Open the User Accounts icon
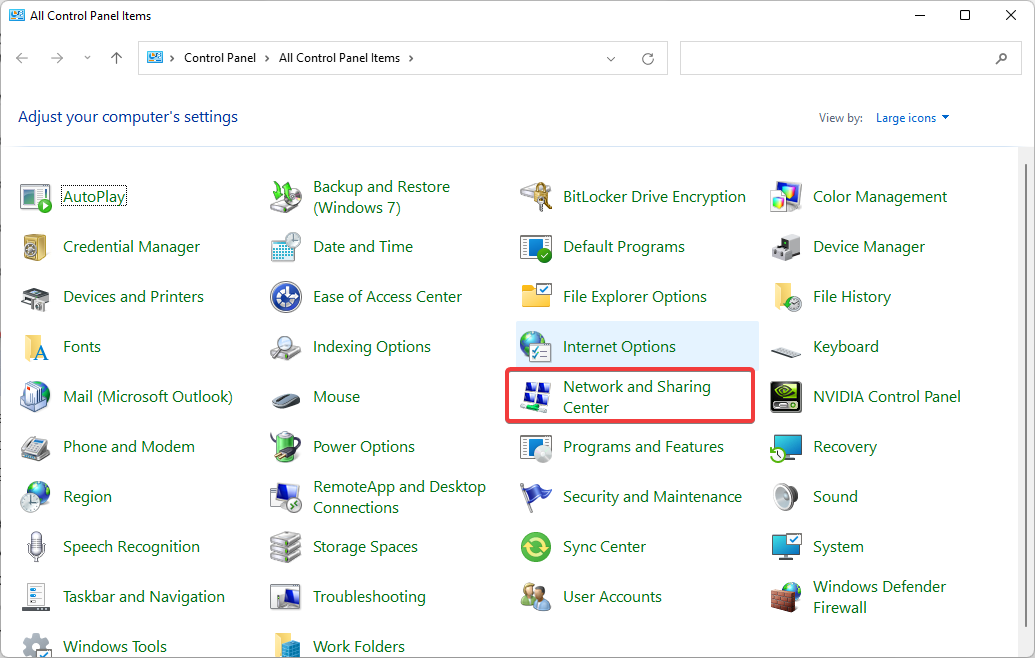Screen dimensions: 1035x658 [x=536, y=597]
